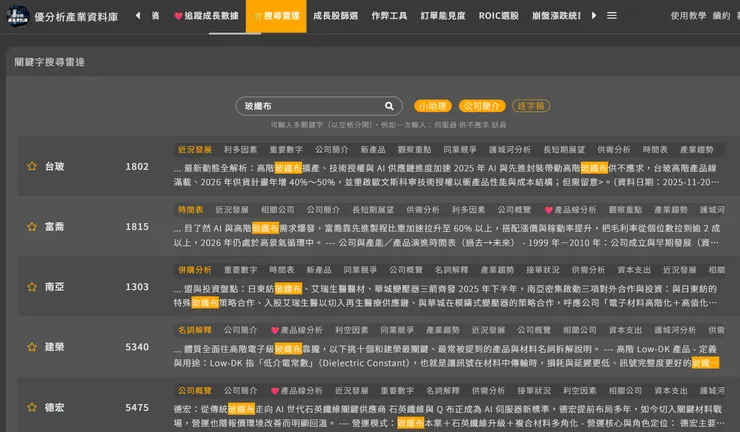This screenshot has height=432, width=740.
Task: Toggle the 小助理 filter pill
Action: click(433, 106)
